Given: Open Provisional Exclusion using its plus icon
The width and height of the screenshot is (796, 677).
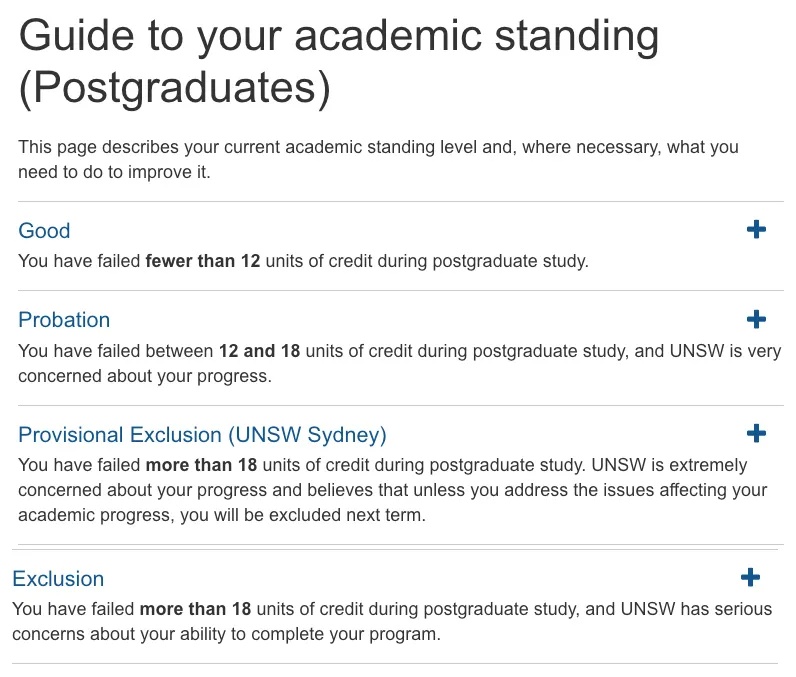Looking at the screenshot, I should click(756, 433).
